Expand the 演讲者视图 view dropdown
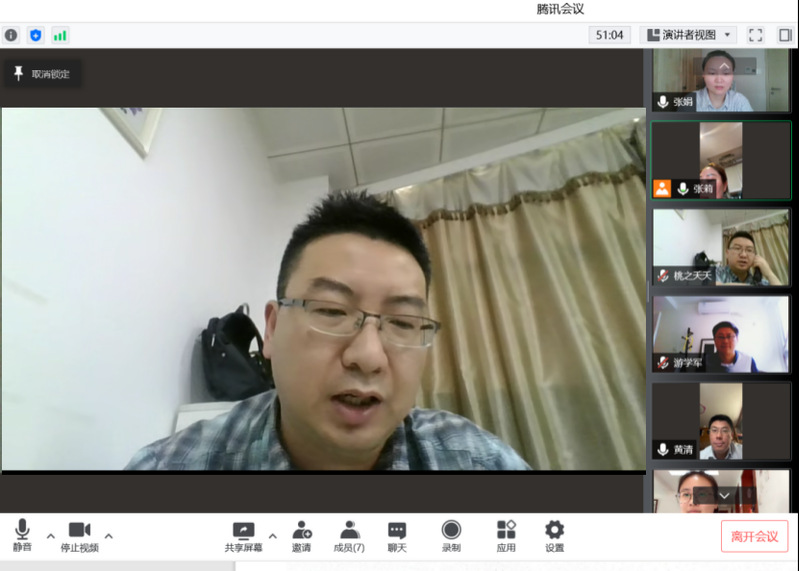This screenshot has height=571, width=799. tap(689, 35)
